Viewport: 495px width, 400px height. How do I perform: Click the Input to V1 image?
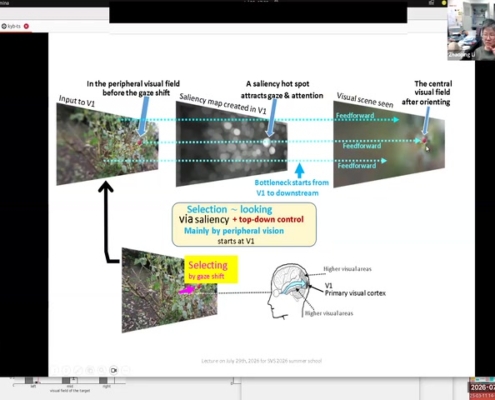click(107, 144)
